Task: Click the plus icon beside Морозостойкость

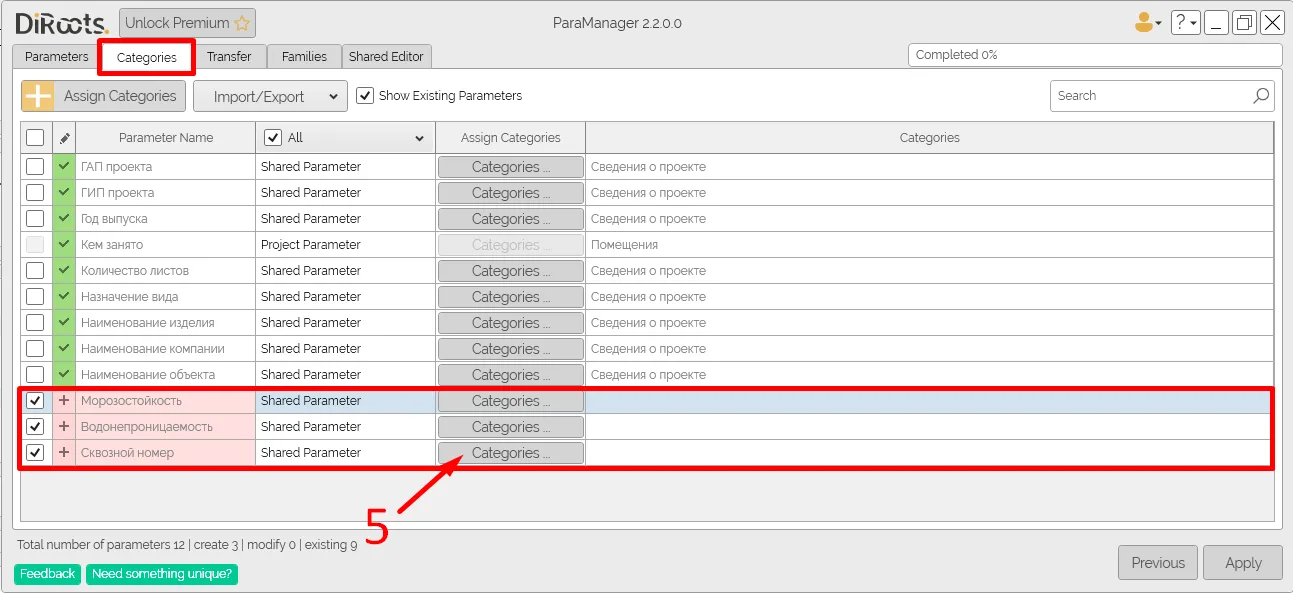Action: (x=64, y=401)
